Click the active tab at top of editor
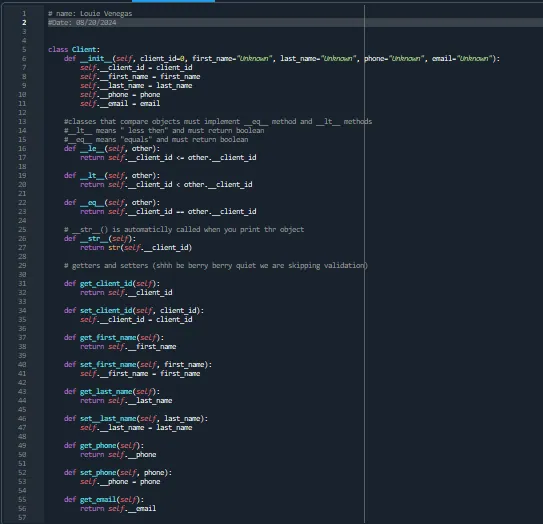The height and width of the screenshot is (524, 543). pos(173,1)
